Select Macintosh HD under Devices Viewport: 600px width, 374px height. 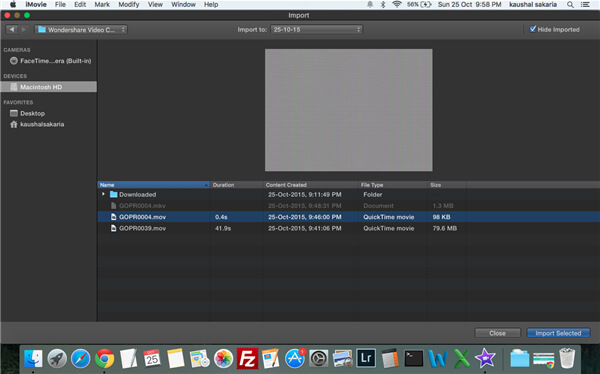[x=49, y=87]
